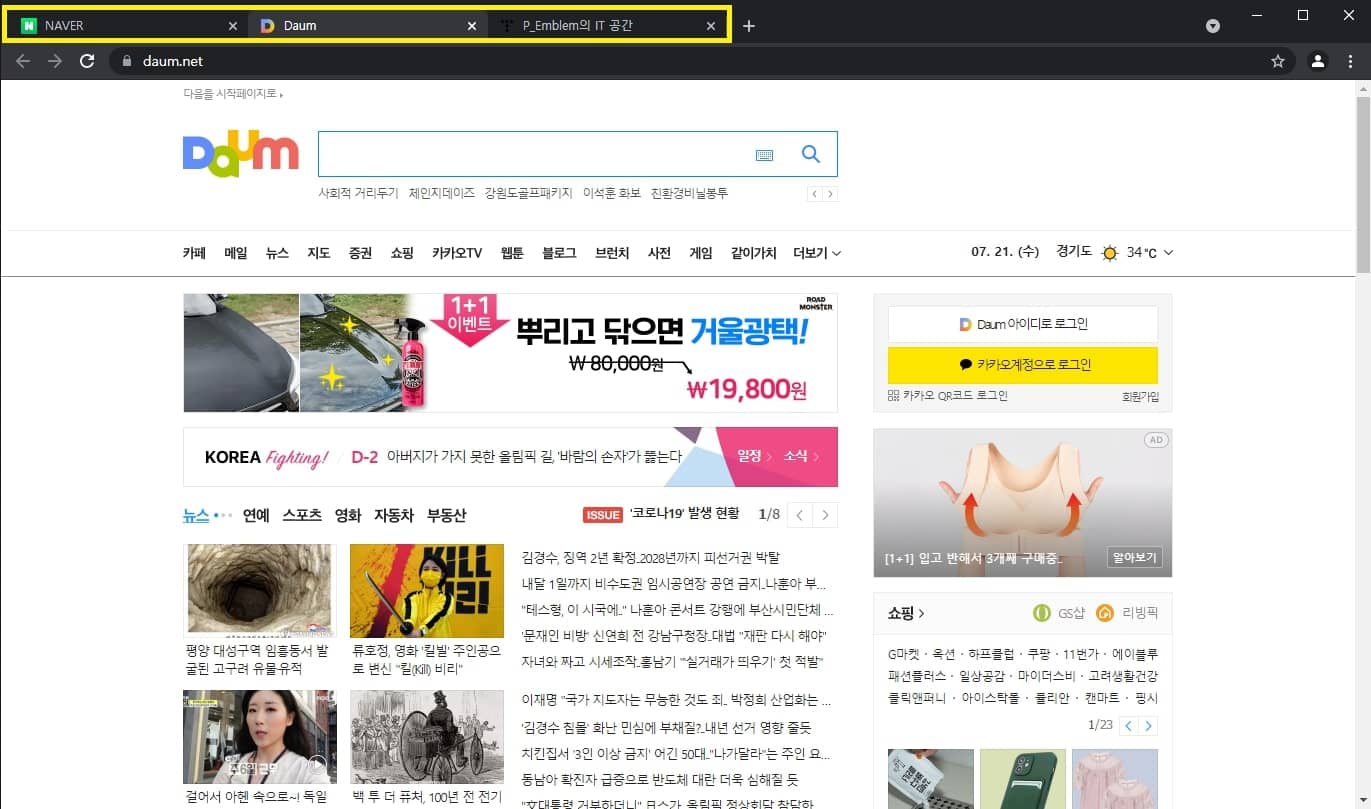
Task: Open the 고구려 유물유적 news thumbnail
Action: [258, 590]
